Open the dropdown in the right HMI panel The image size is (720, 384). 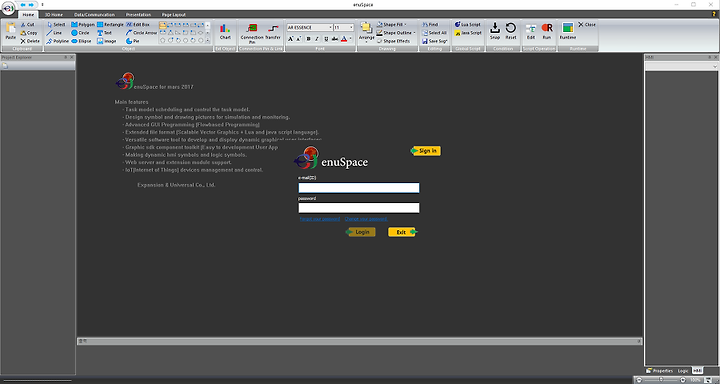click(x=714, y=67)
